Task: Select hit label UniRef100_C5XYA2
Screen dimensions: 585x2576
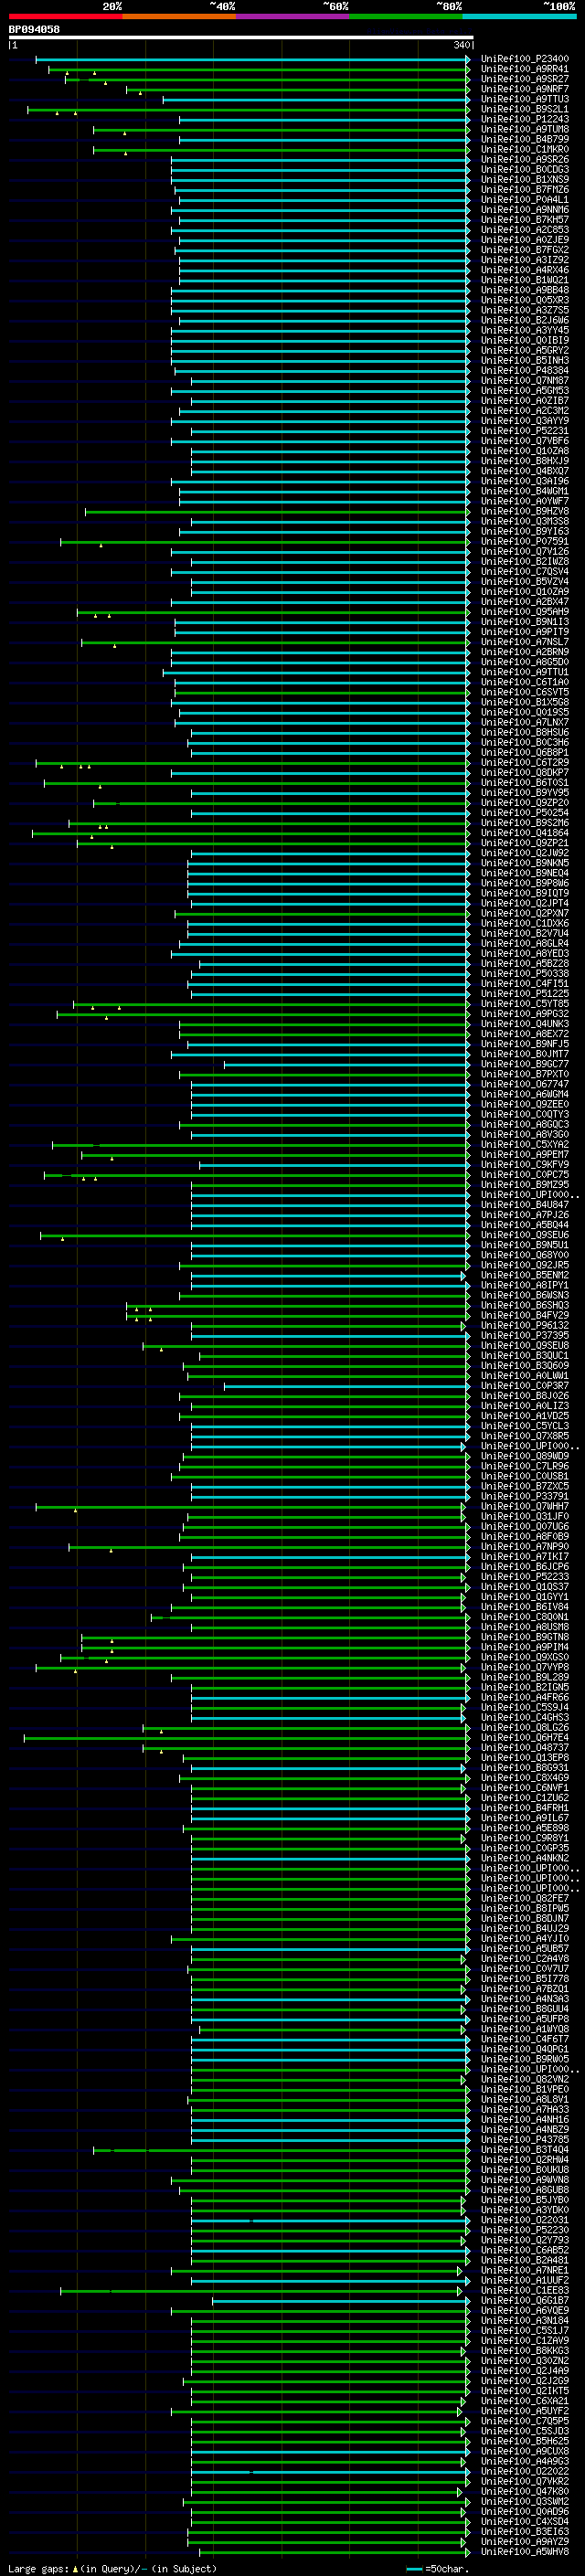Action: [524, 1144]
